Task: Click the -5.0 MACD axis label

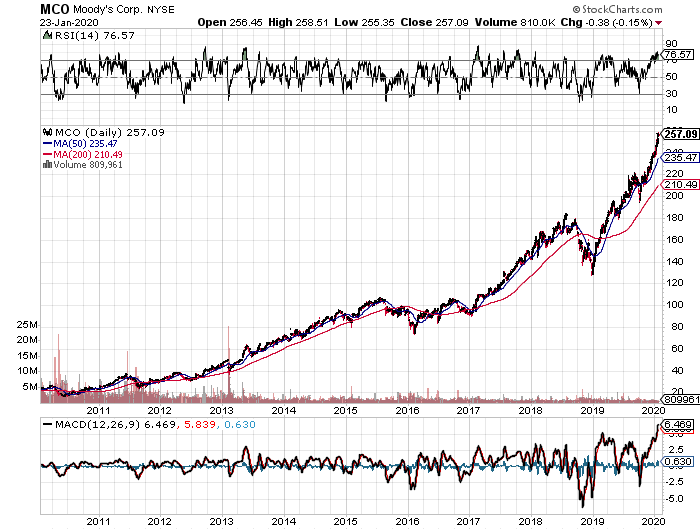Action: pyautogui.click(x=675, y=498)
